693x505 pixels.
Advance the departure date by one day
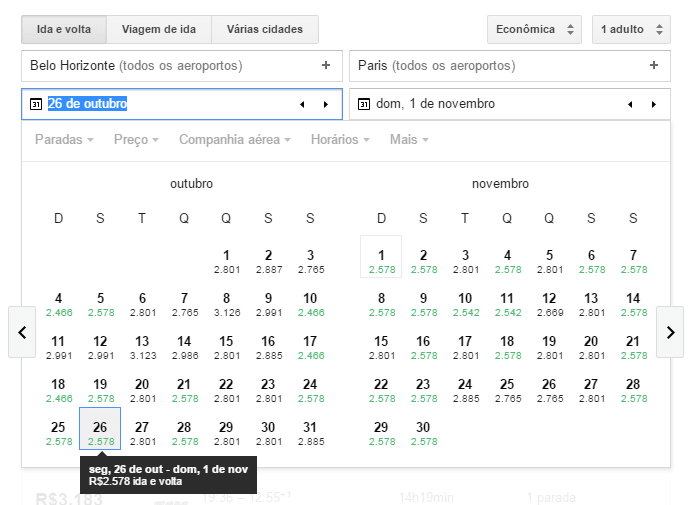click(x=325, y=104)
